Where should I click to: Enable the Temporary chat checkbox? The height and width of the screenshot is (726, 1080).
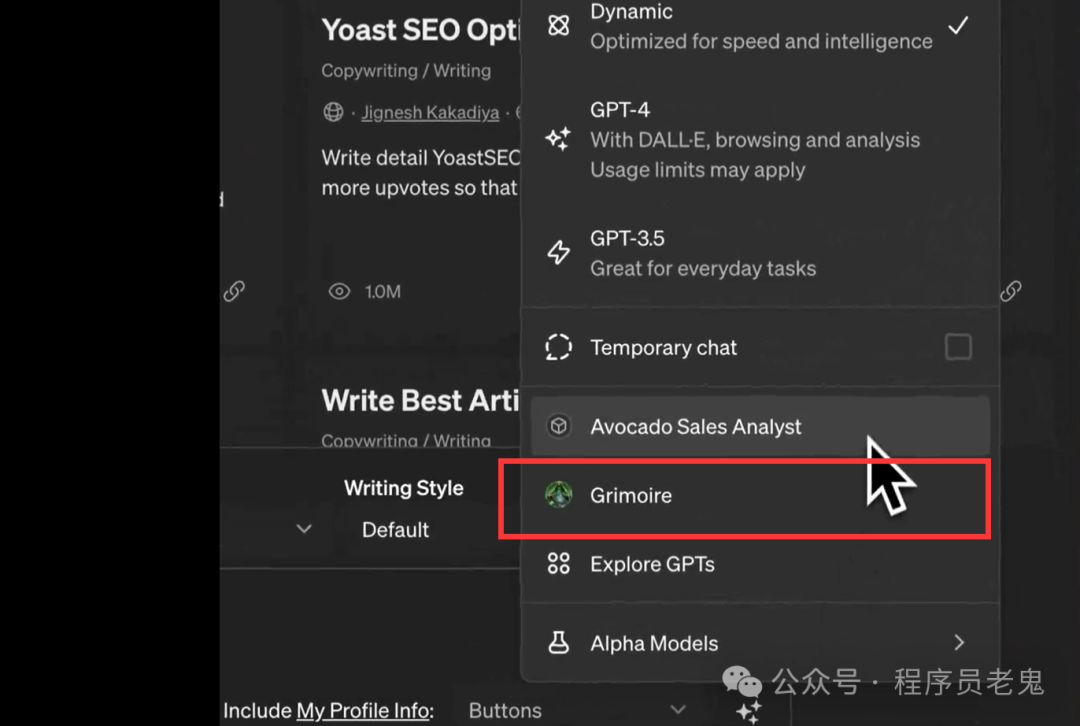pyautogui.click(x=958, y=347)
